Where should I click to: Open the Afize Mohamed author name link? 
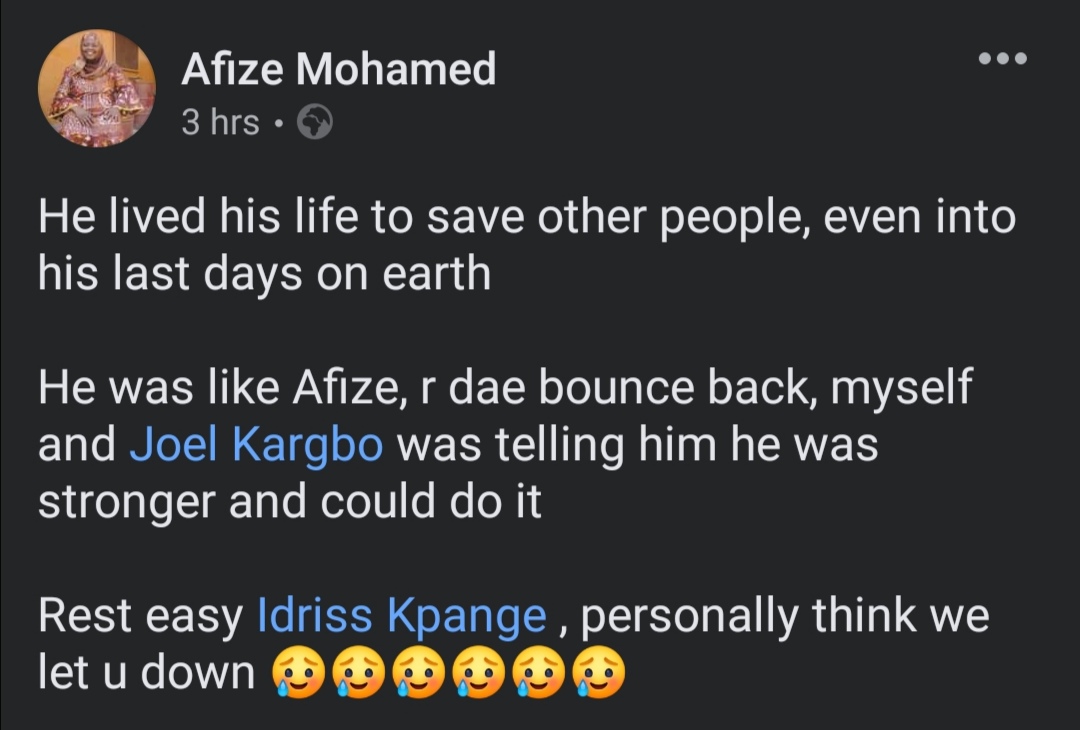click(x=339, y=69)
